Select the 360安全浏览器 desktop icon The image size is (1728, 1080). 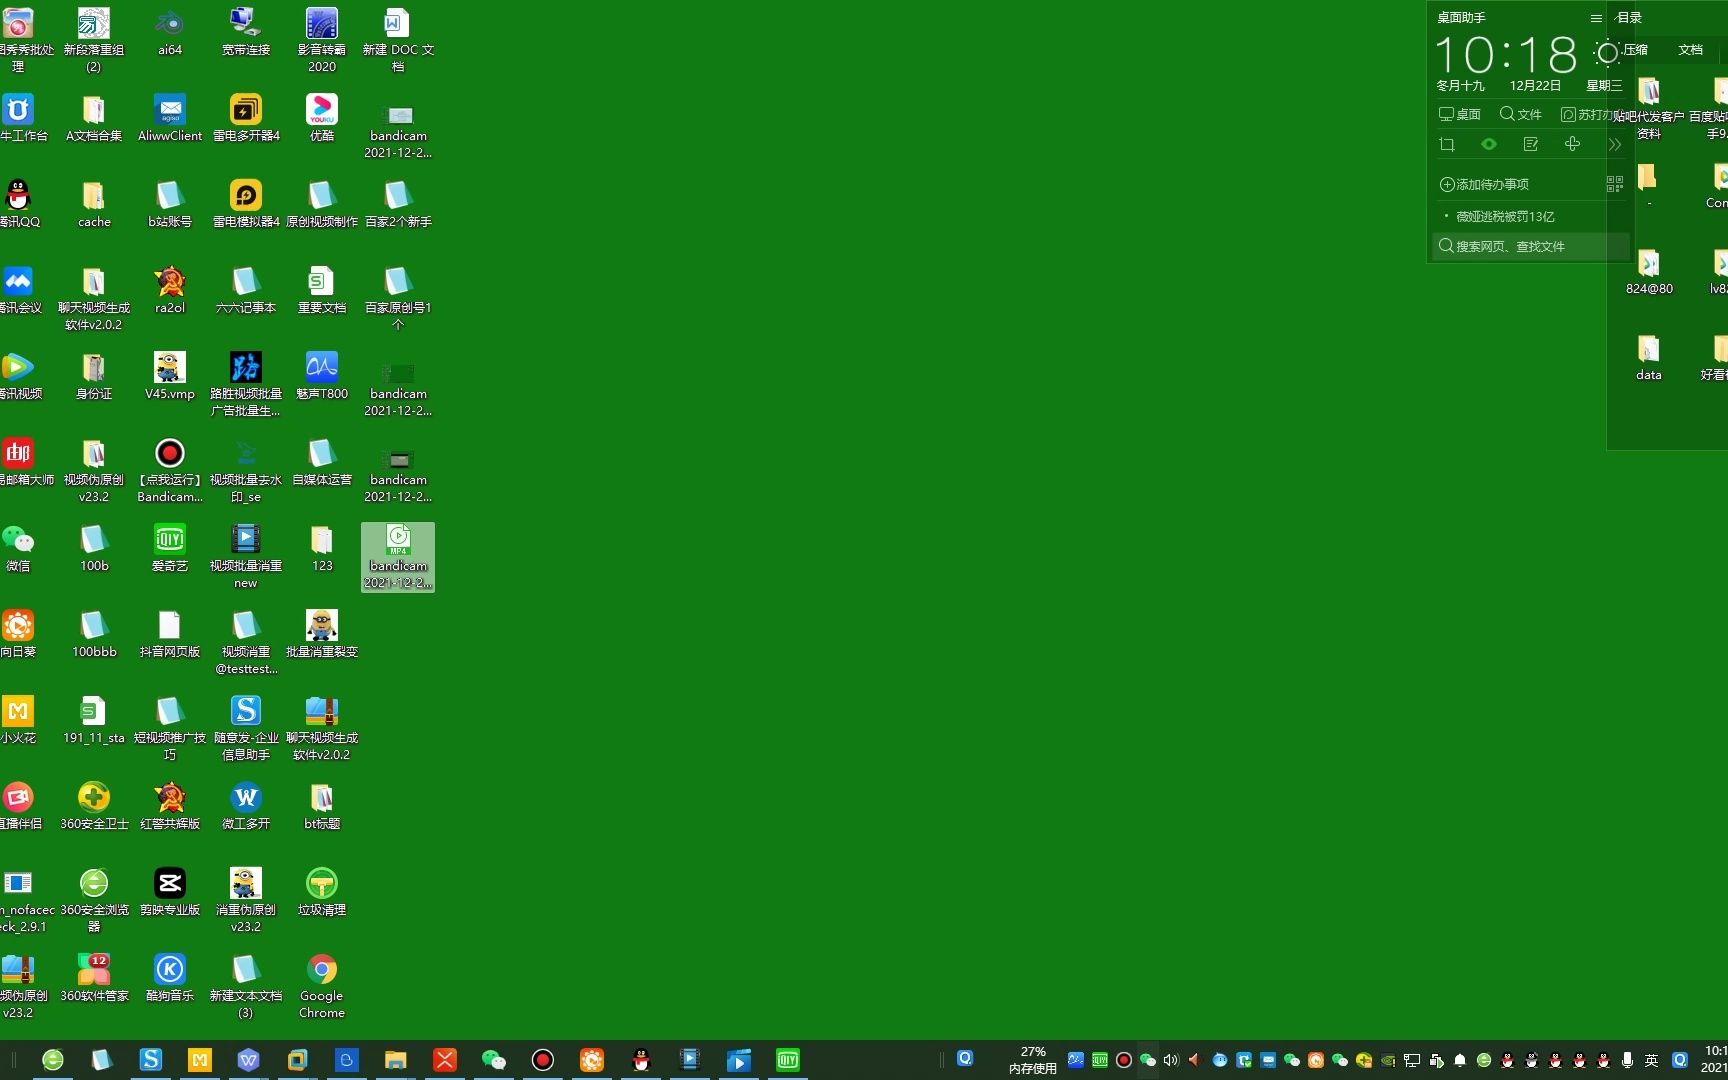tap(94, 900)
